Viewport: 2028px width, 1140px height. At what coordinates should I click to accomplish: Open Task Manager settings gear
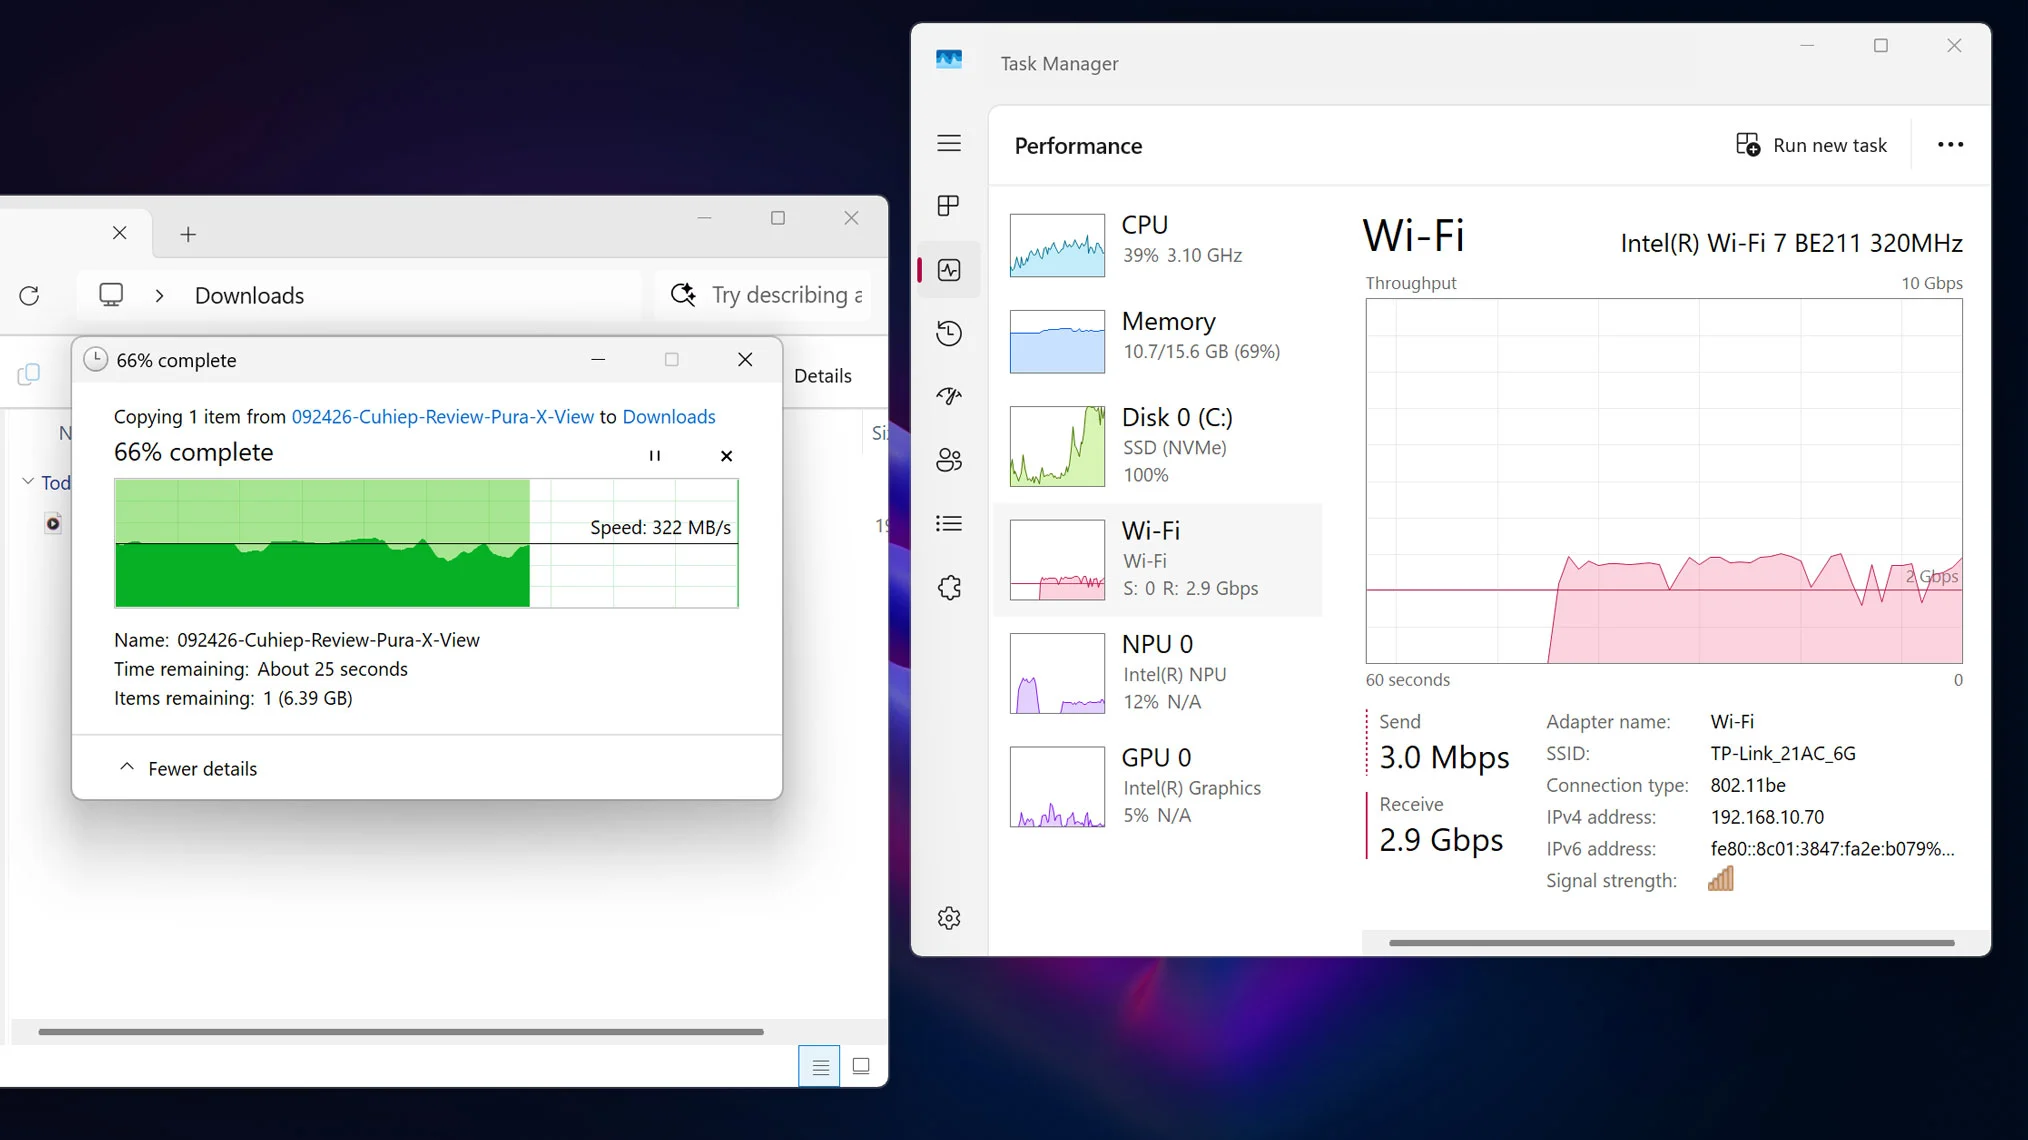pyautogui.click(x=949, y=918)
